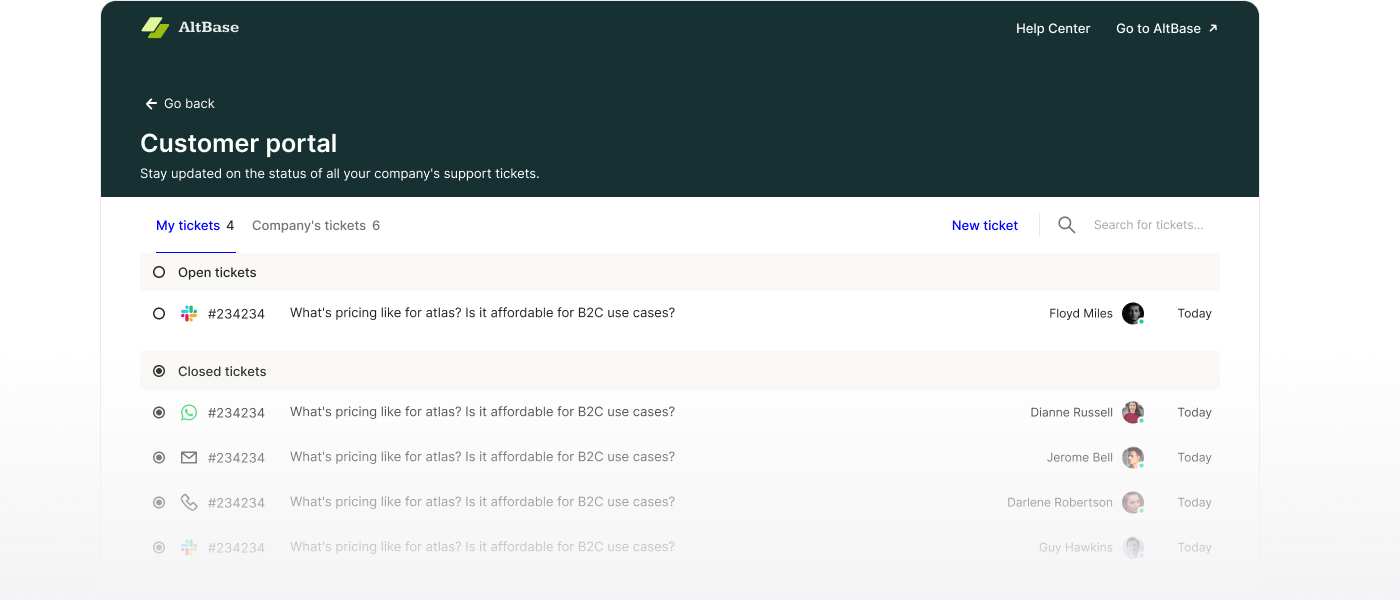The image size is (1400, 600).
Task: Click the Go back link
Action: pyautogui.click(x=180, y=104)
